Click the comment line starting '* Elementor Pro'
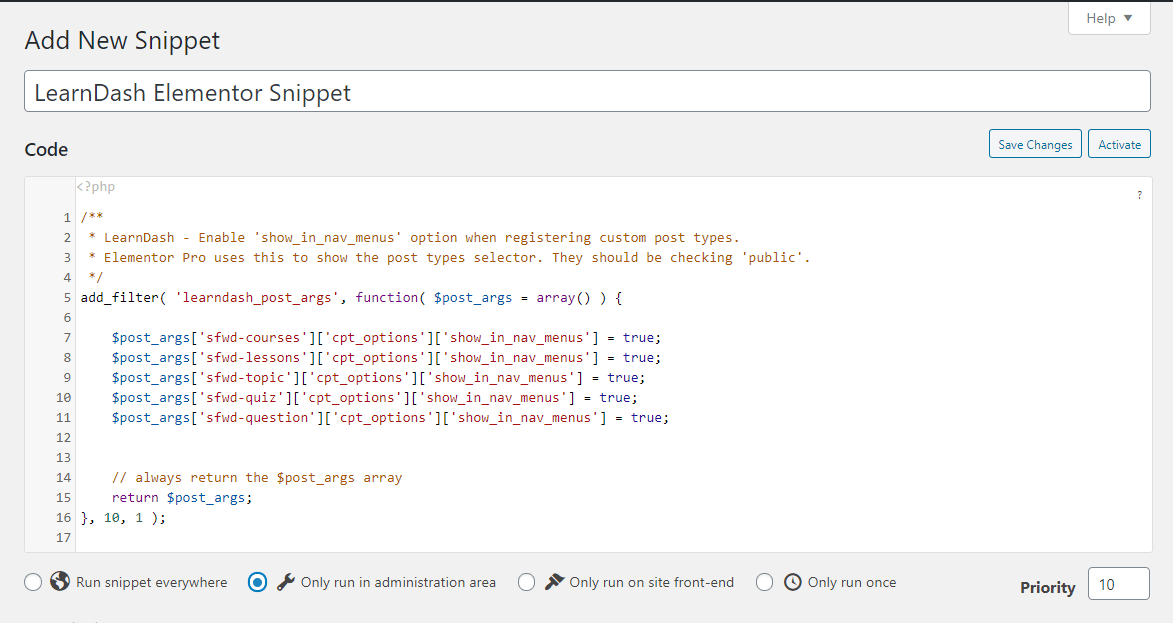The width and height of the screenshot is (1173, 623). [449, 258]
